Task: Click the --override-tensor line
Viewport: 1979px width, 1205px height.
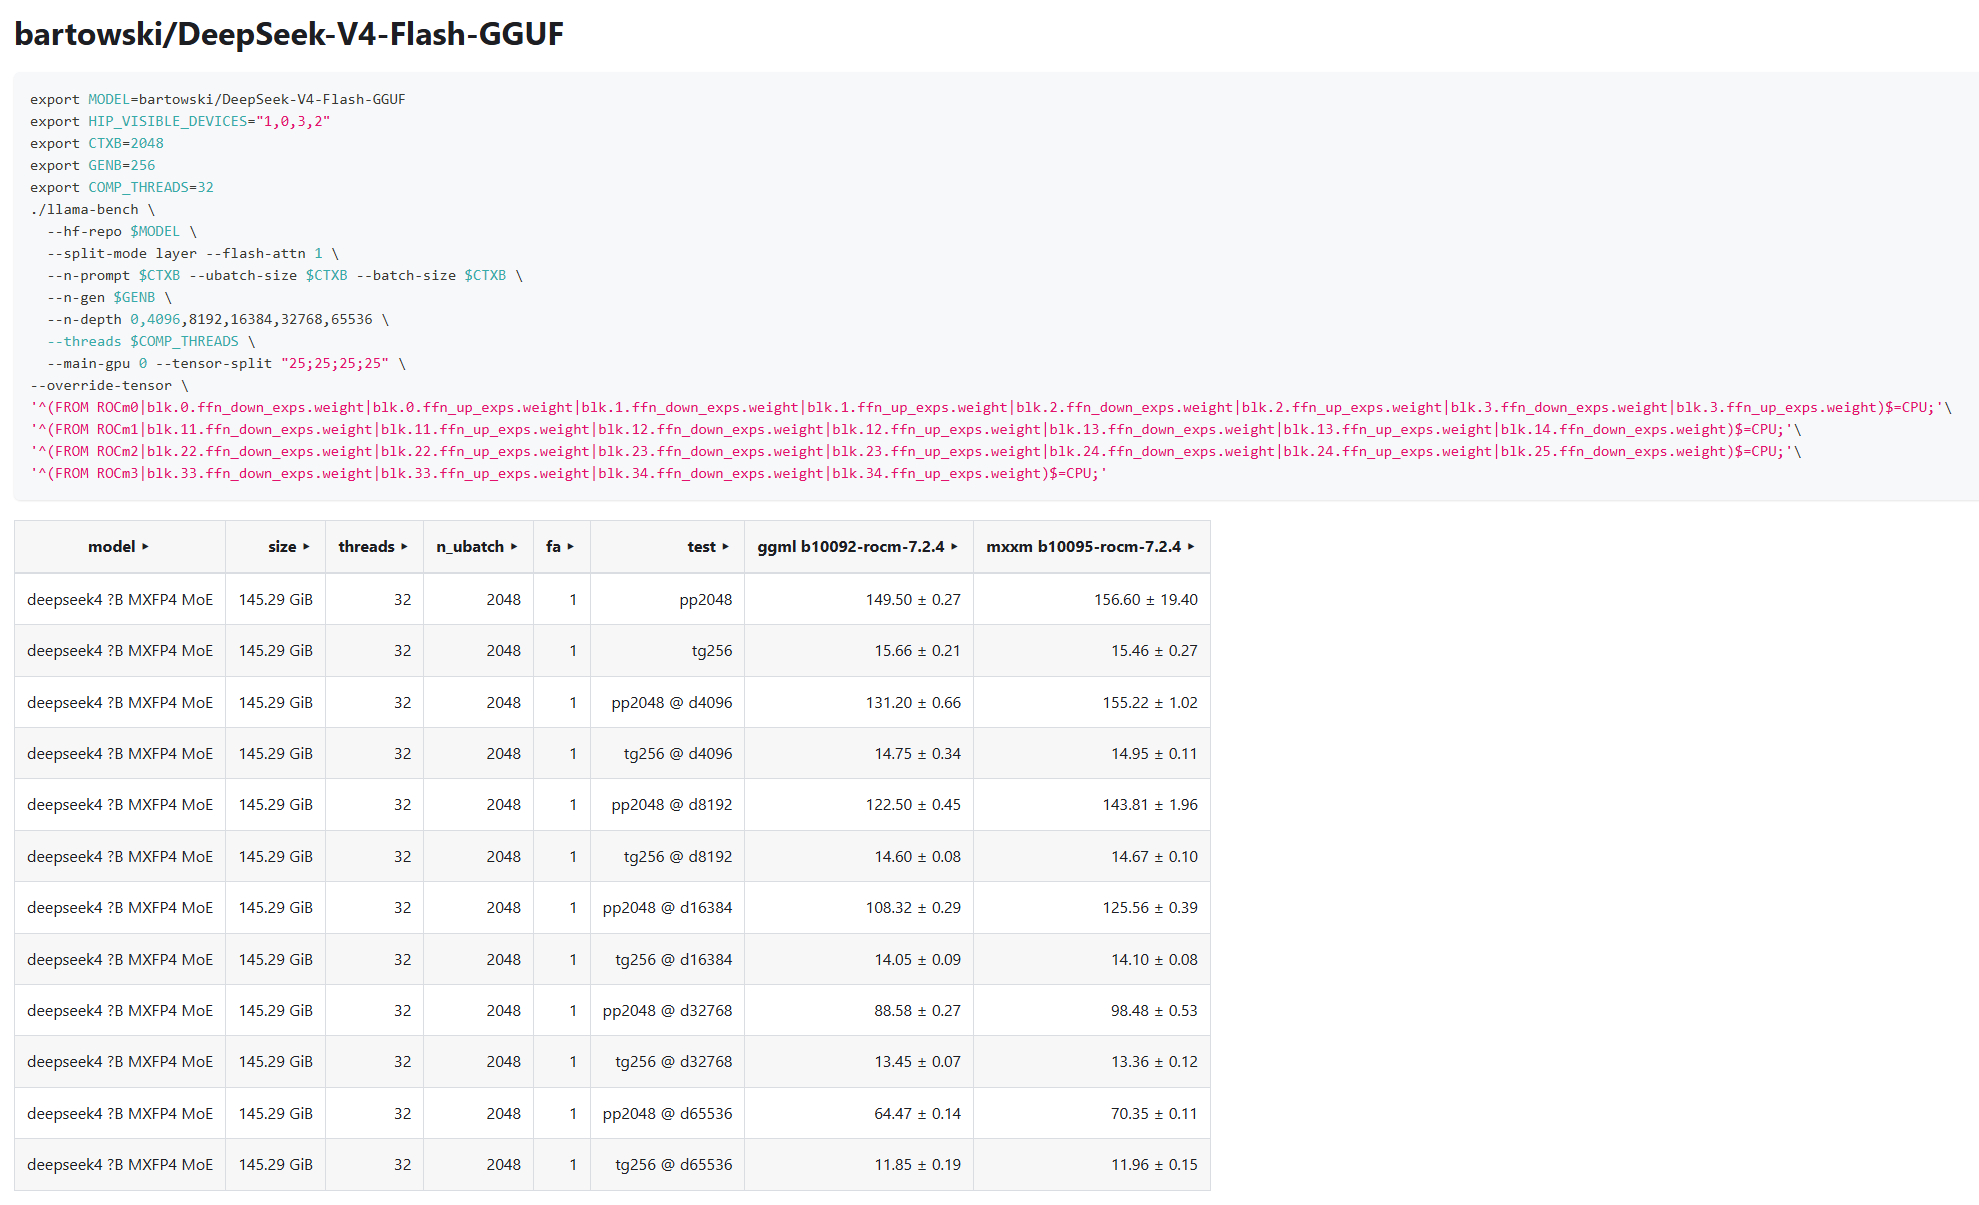Action: (109, 385)
